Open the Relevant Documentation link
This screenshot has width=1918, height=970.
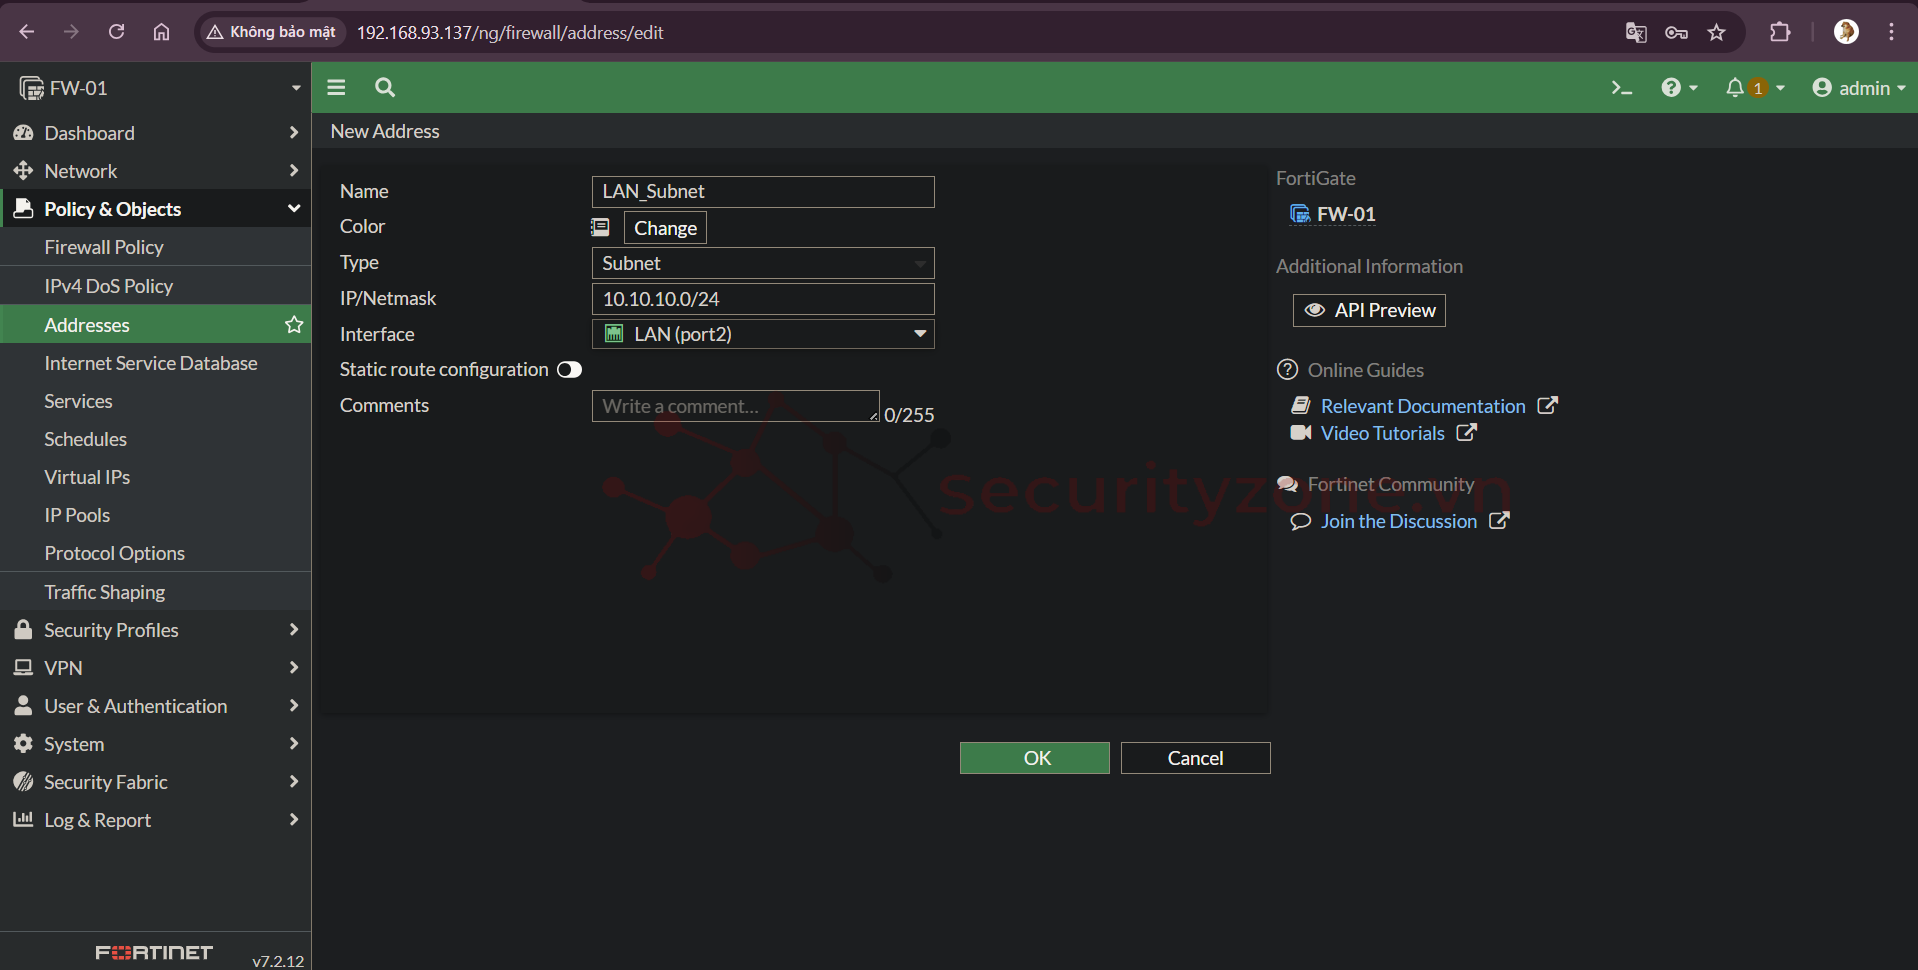point(1422,406)
